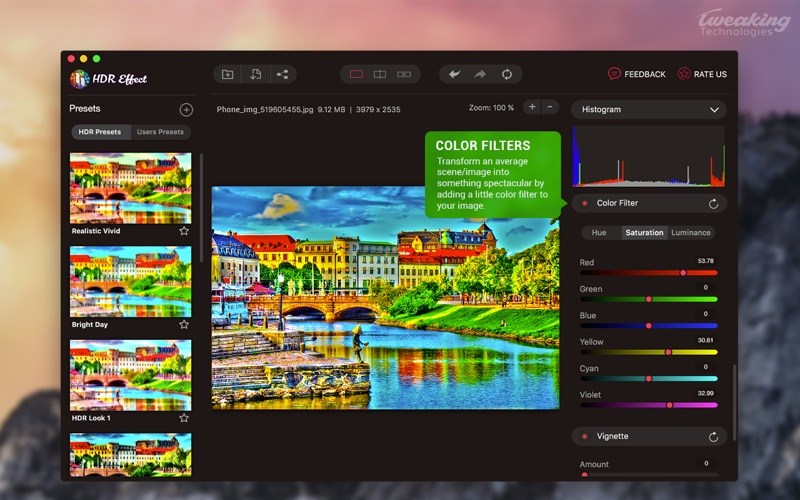Switch to side-by-side view mode
This screenshot has height=500, width=800.
(404, 74)
